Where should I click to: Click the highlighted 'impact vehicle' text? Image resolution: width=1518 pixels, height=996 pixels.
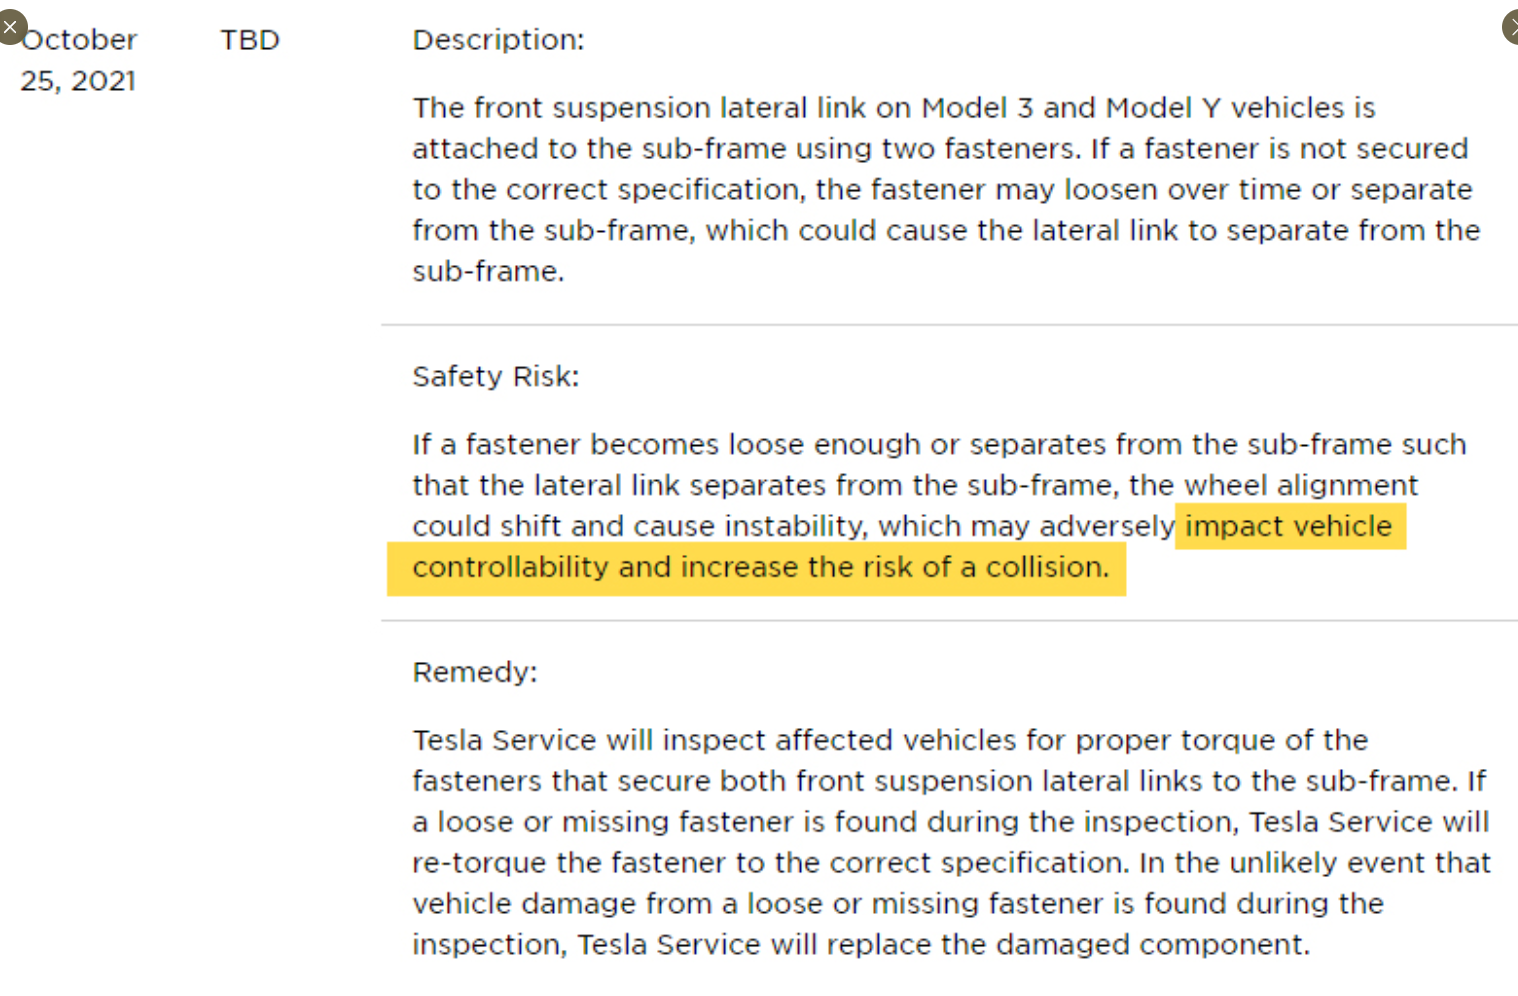click(1289, 526)
